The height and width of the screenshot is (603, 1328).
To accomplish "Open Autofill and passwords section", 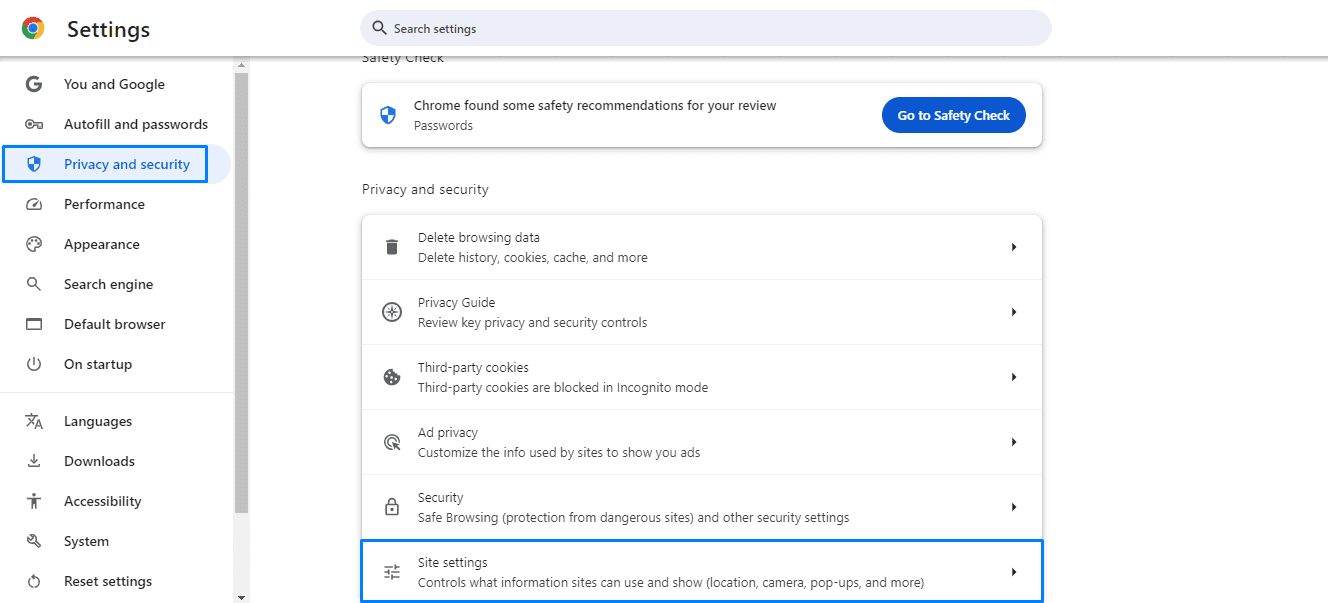I will coord(135,124).
